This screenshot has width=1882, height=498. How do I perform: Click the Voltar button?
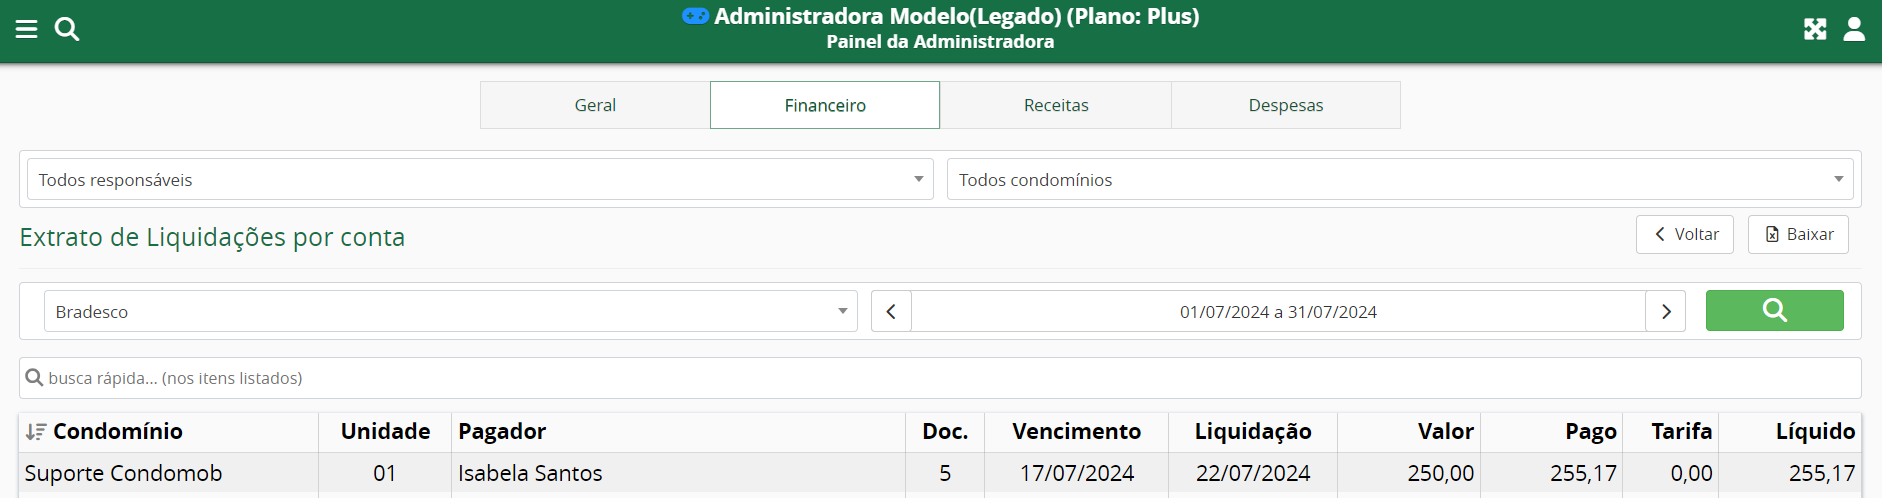pos(1685,234)
